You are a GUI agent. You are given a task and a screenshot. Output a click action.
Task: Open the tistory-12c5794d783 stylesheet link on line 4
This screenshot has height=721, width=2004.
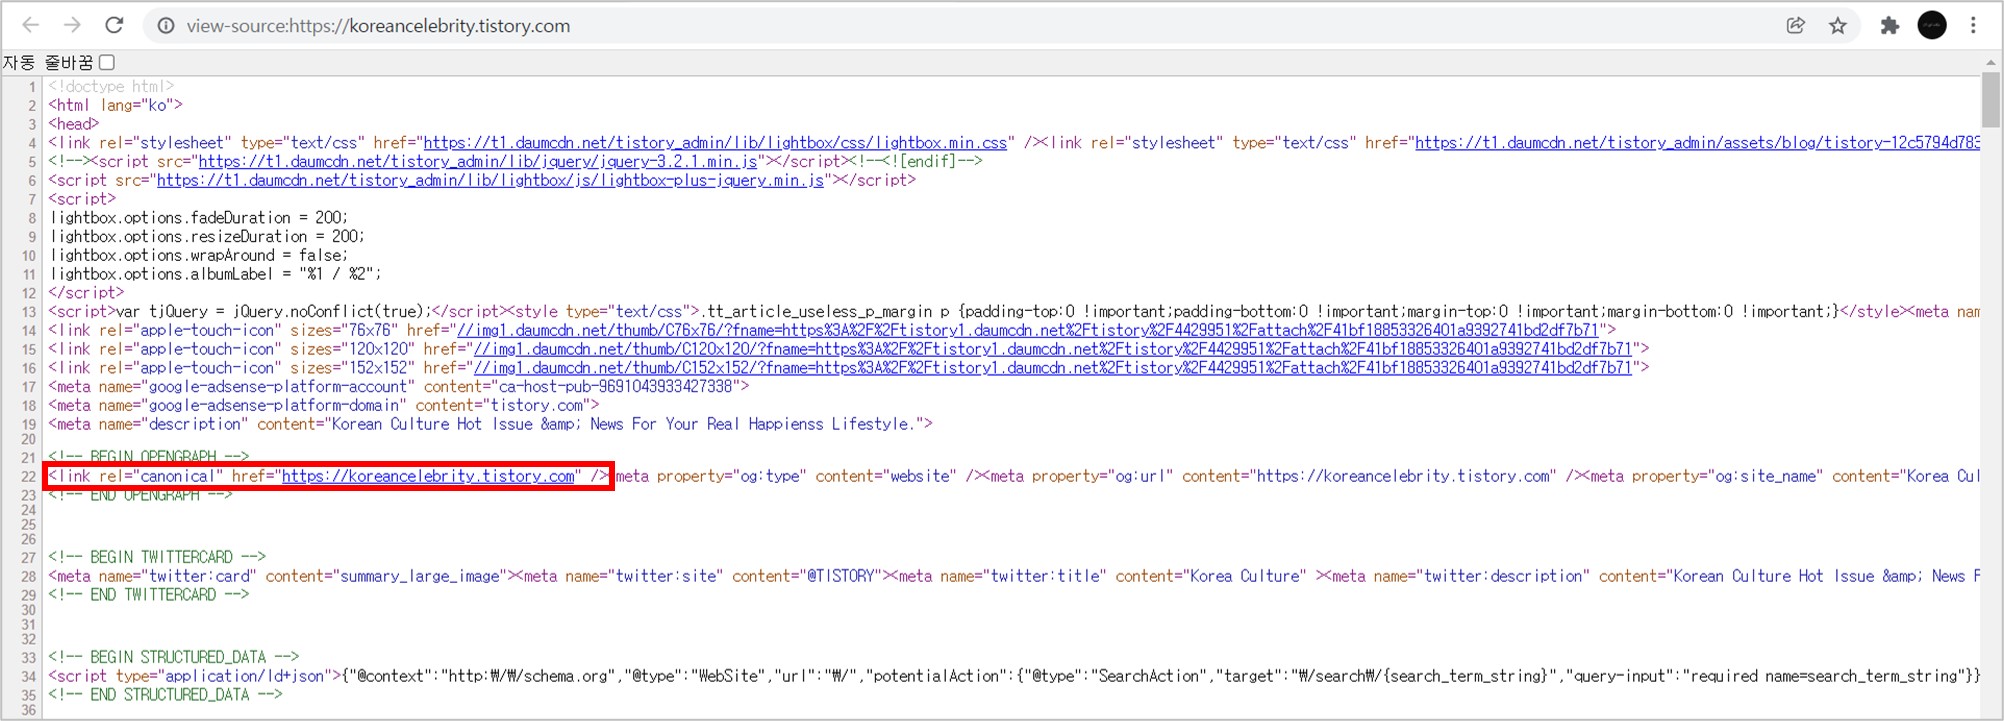pyautogui.click(x=1697, y=143)
